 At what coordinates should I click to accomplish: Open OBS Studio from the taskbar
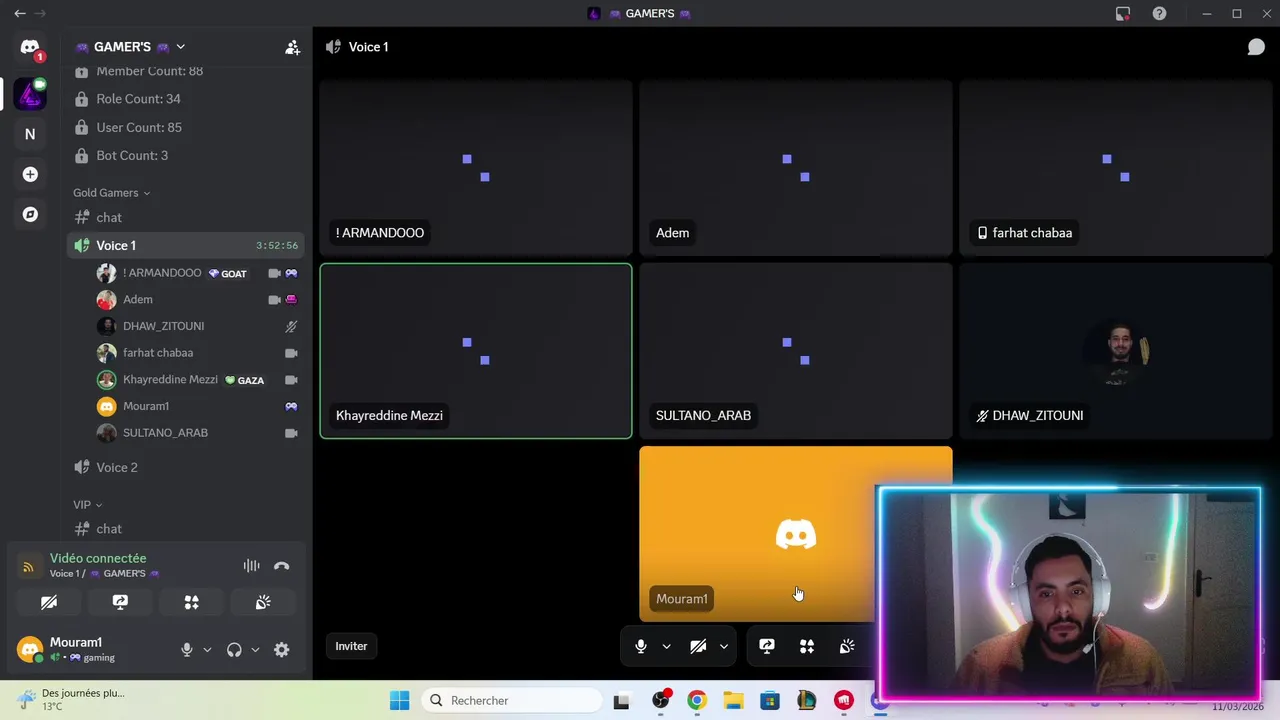660,701
